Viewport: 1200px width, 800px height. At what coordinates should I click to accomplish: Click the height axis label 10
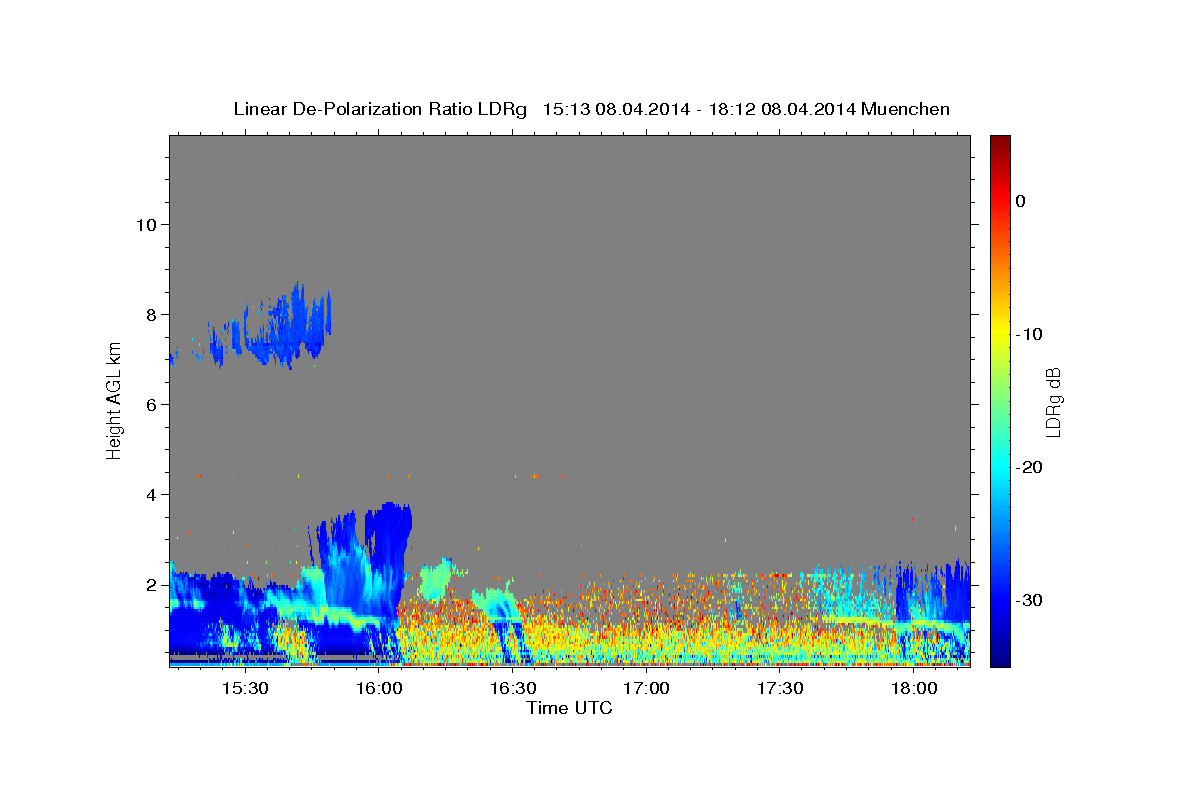pyautogui.click(x=146, y=224)
